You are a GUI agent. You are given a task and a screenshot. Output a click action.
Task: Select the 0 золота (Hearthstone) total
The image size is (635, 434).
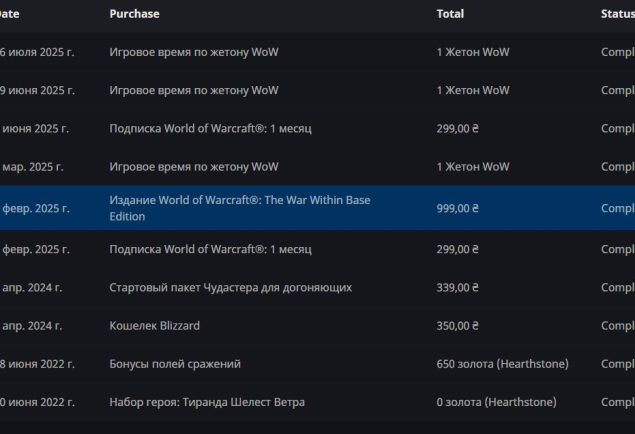coord(496,402)
